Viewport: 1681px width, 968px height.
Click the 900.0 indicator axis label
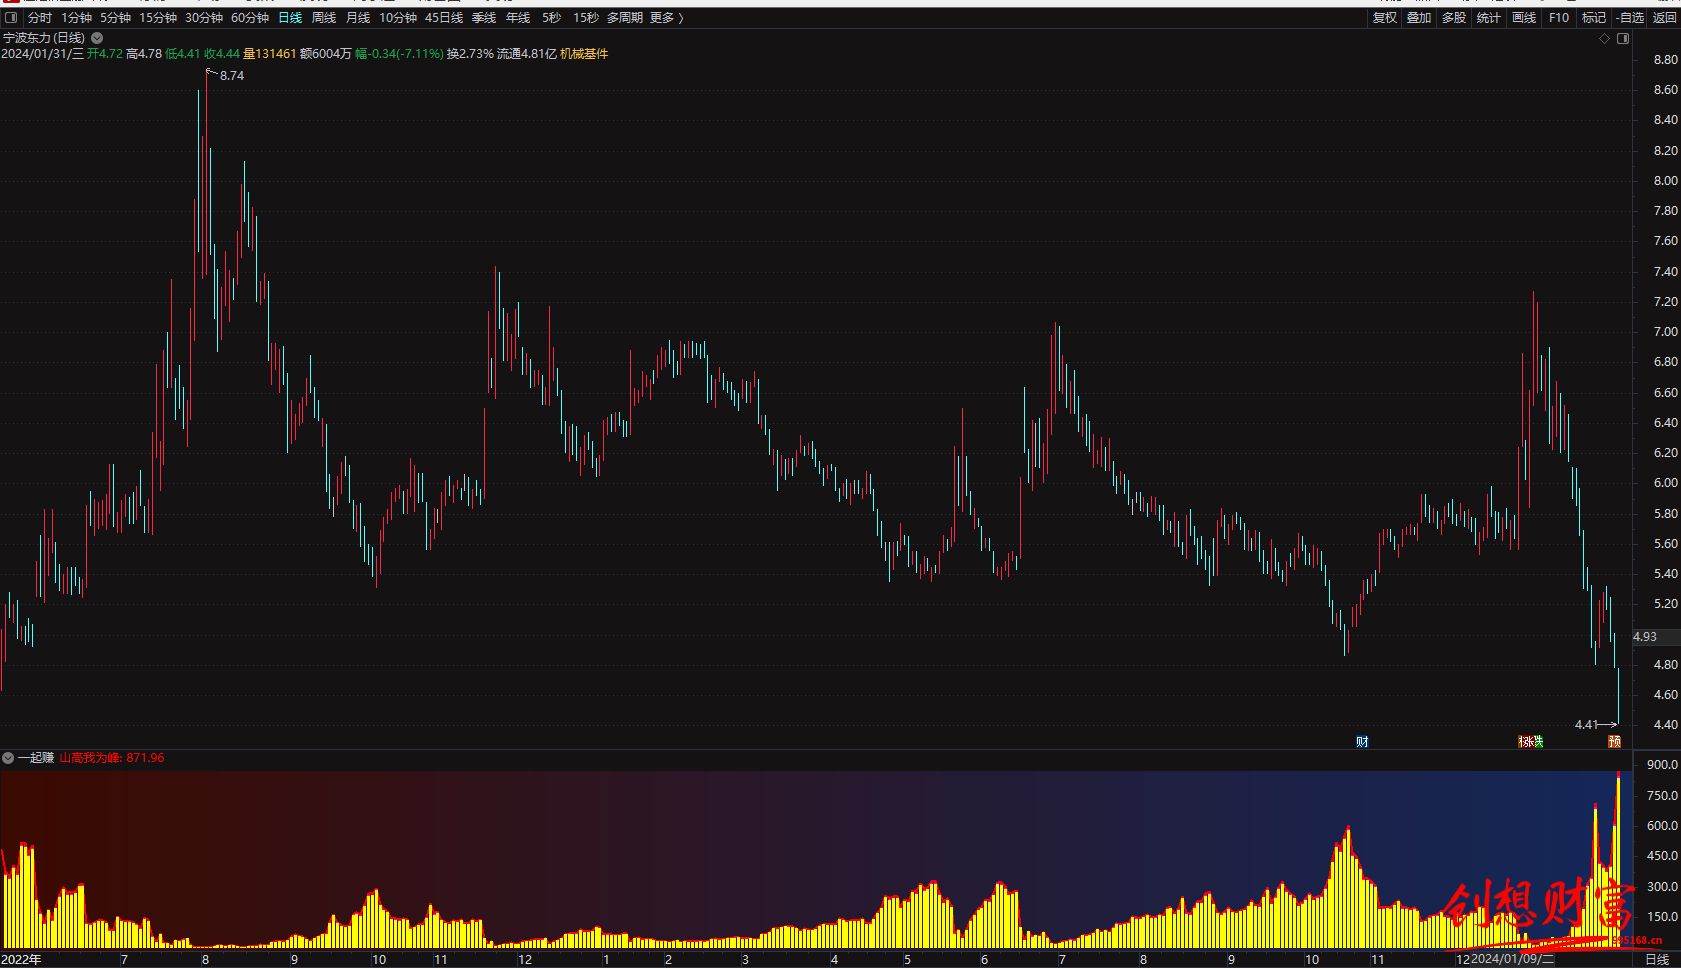1662,765
